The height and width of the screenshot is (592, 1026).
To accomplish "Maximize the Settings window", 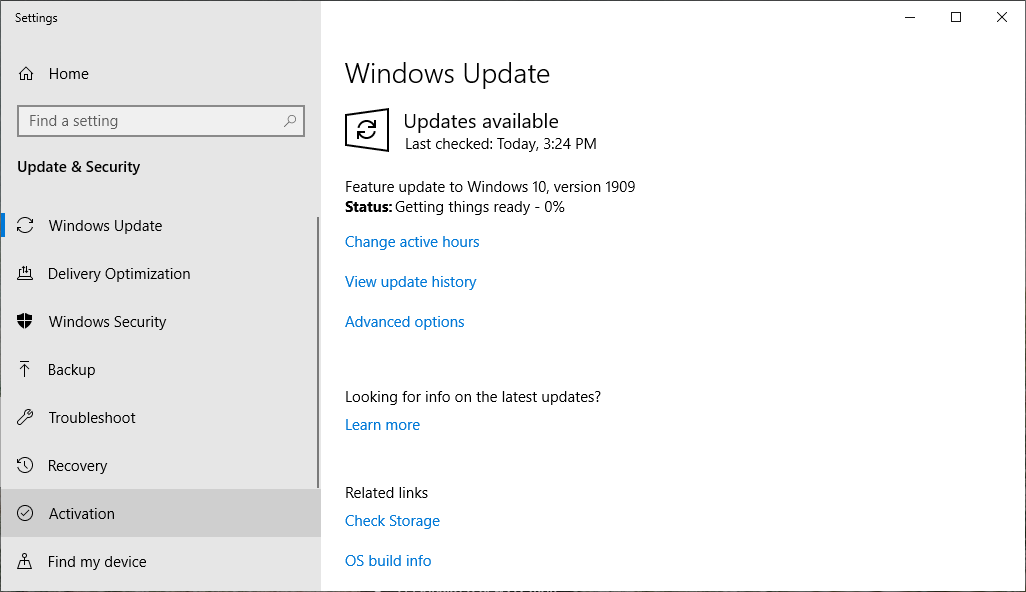I will 955,18.
